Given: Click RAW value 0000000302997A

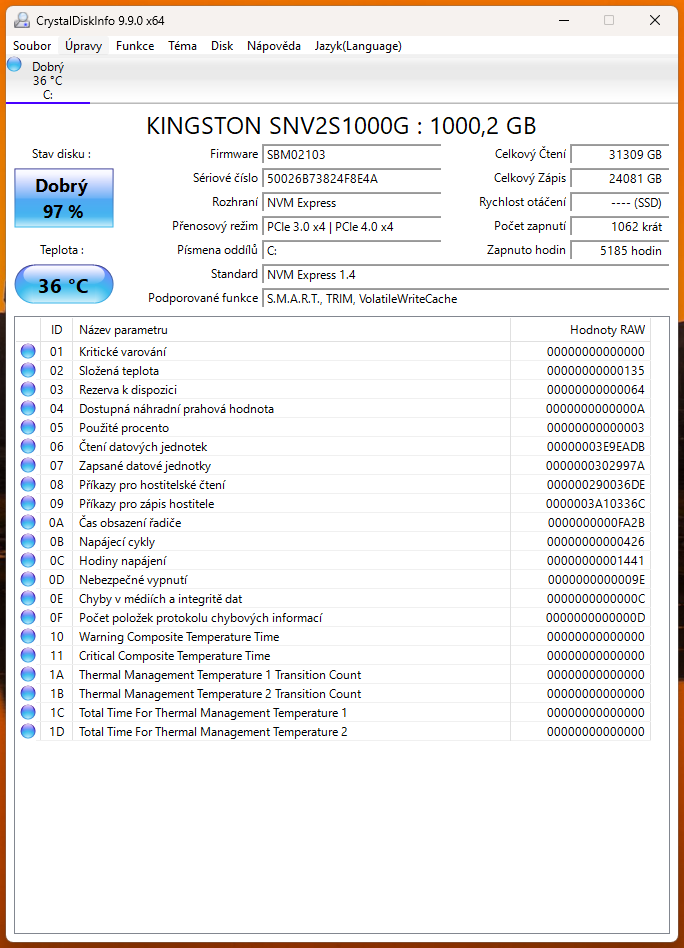Looking at the screenshot, I should pyautogui.click(x=595, y=466).
